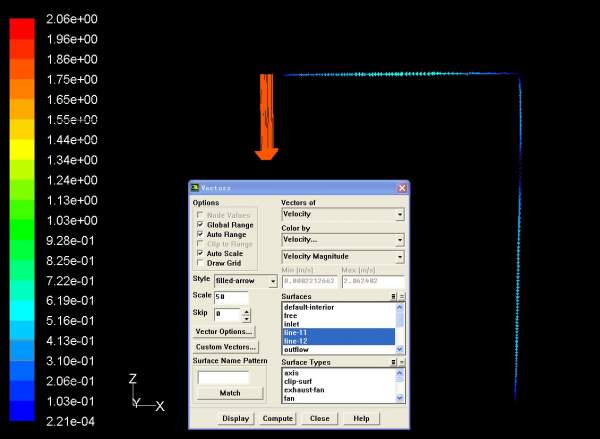Screen dimensions: 600x439
Task: Enable the Draw Grid checkbox
Action: 200,263
